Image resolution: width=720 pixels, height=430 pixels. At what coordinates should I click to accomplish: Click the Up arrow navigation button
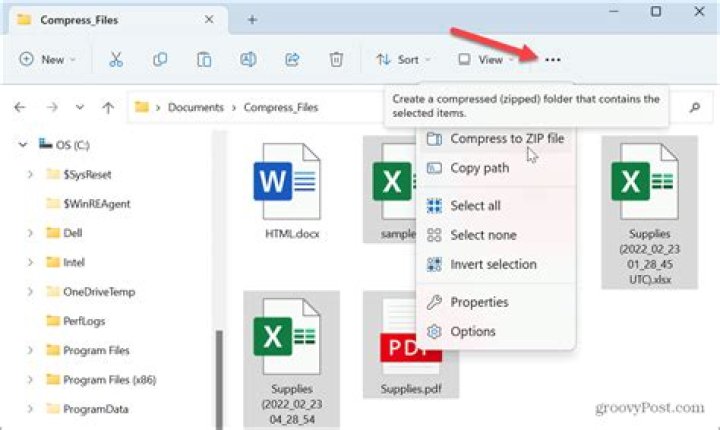pyautogui.click(x=108, y=107)
